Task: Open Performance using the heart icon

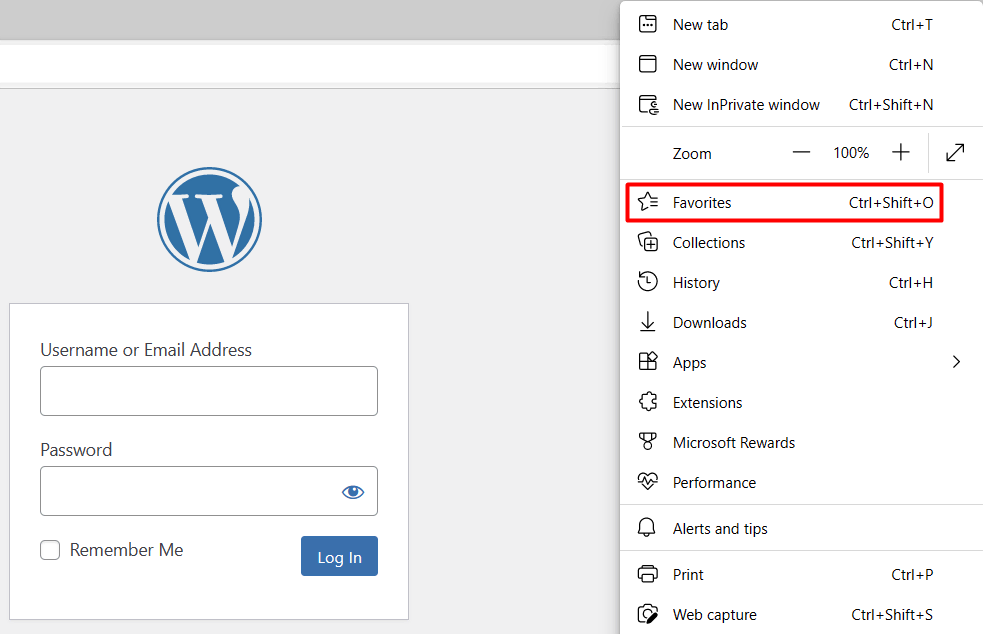Action: pos(646,482)
